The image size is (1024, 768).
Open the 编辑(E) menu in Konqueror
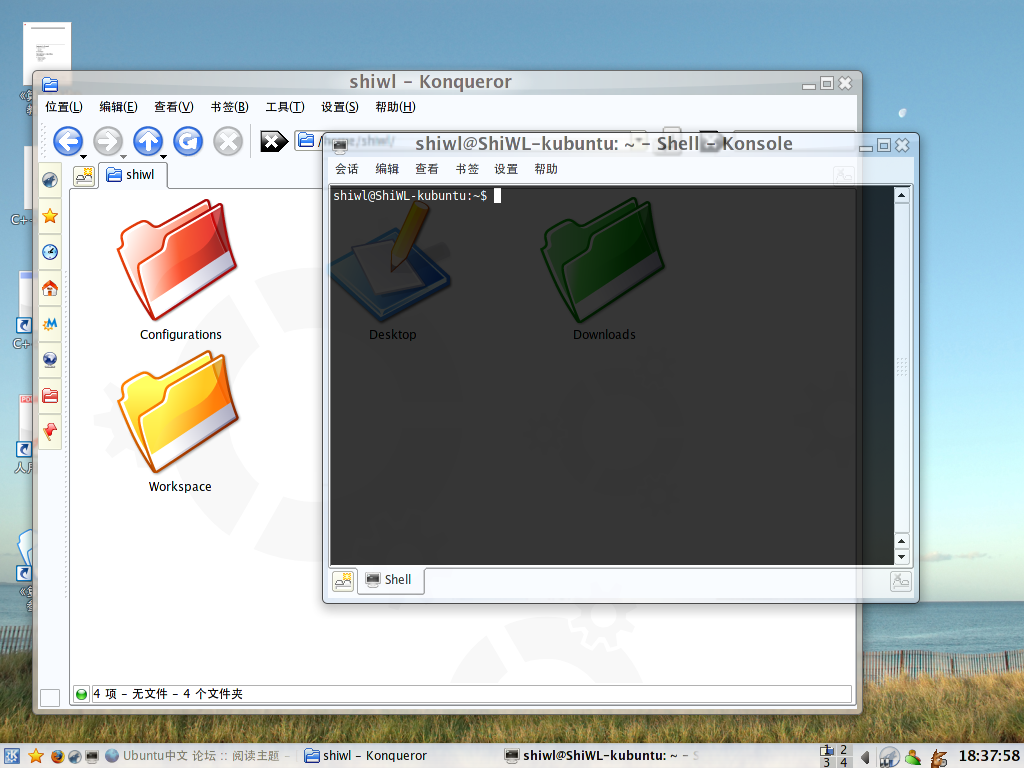coord(118,107)
